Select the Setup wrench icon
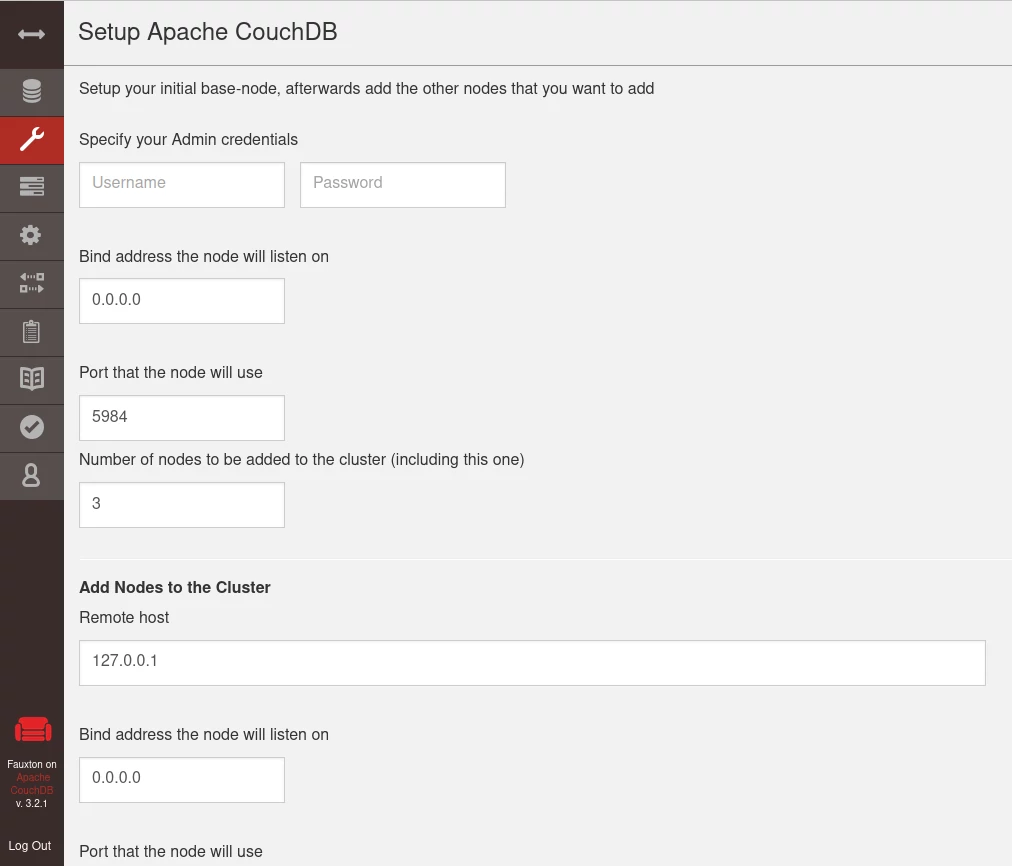The width and height of the screenshot is (1012, 866). coord(31,140)
